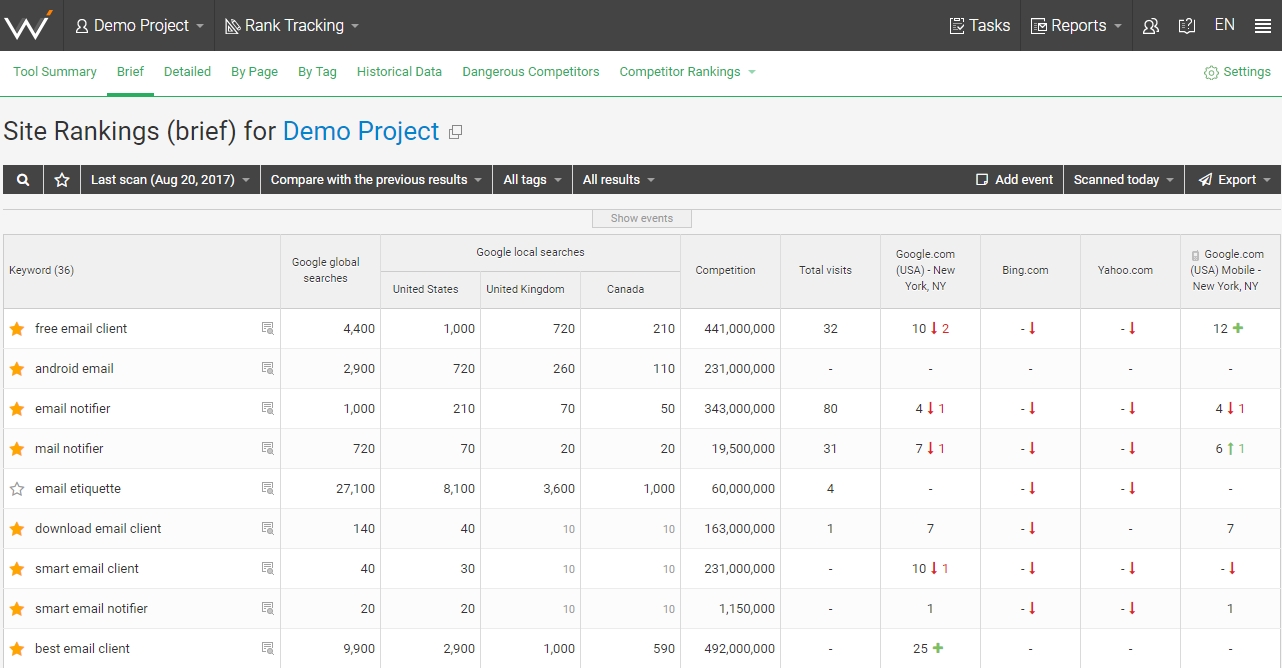The image size is (1282, 668).
Task: Change language via EN button
Action: [x=1224, y=25]
